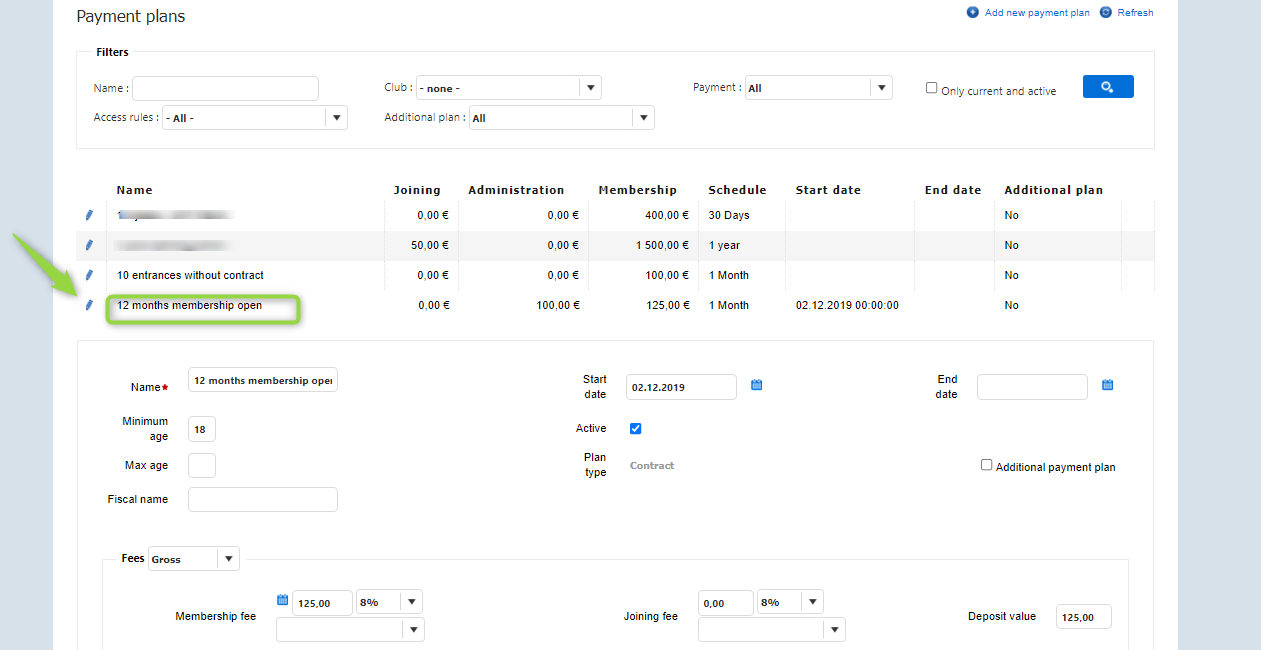
Task: Click the Refresh link
Action: pyautogui.click(x=1134, y=13)
